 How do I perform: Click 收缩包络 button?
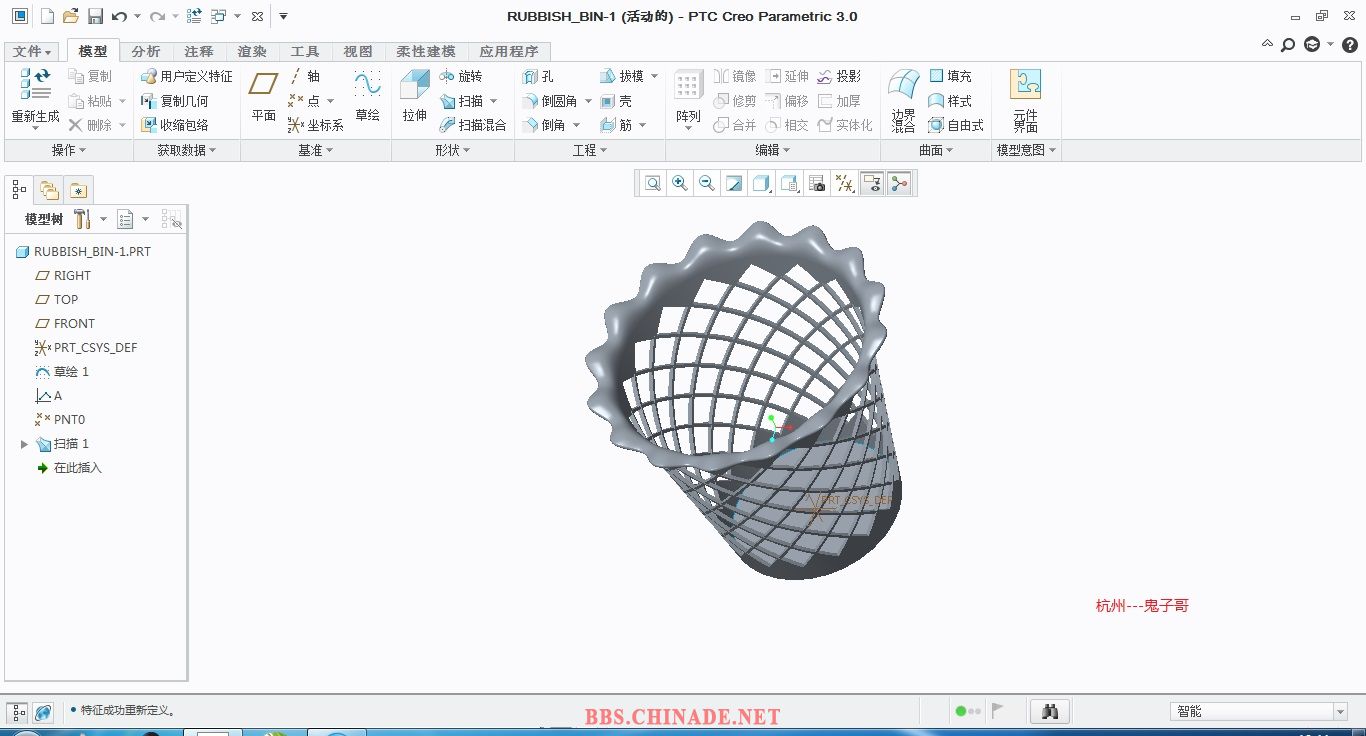point(175,125)
